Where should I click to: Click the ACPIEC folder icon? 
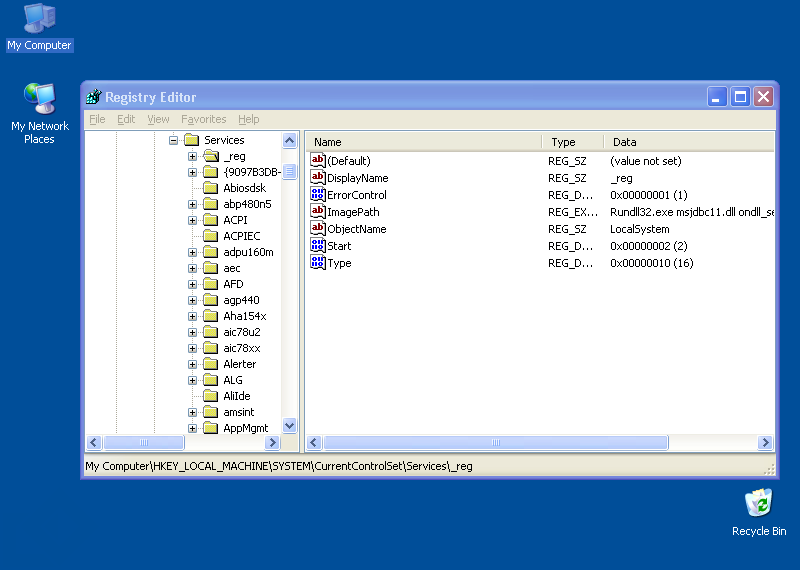tap(211, 236)
